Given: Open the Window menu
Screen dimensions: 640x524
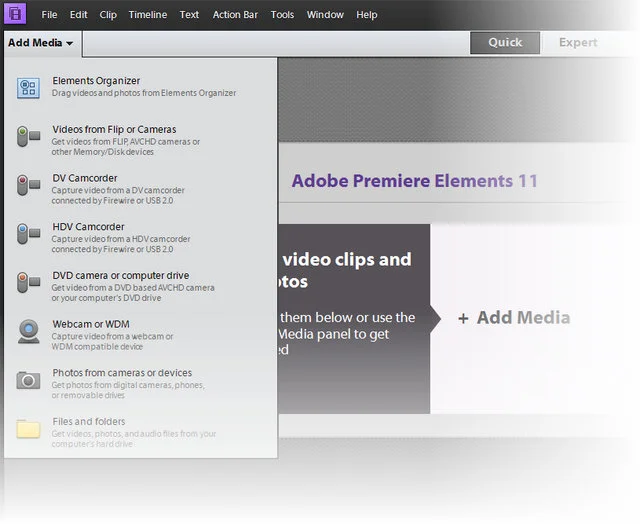Looking at the screenshot, I should click(325, 15).
